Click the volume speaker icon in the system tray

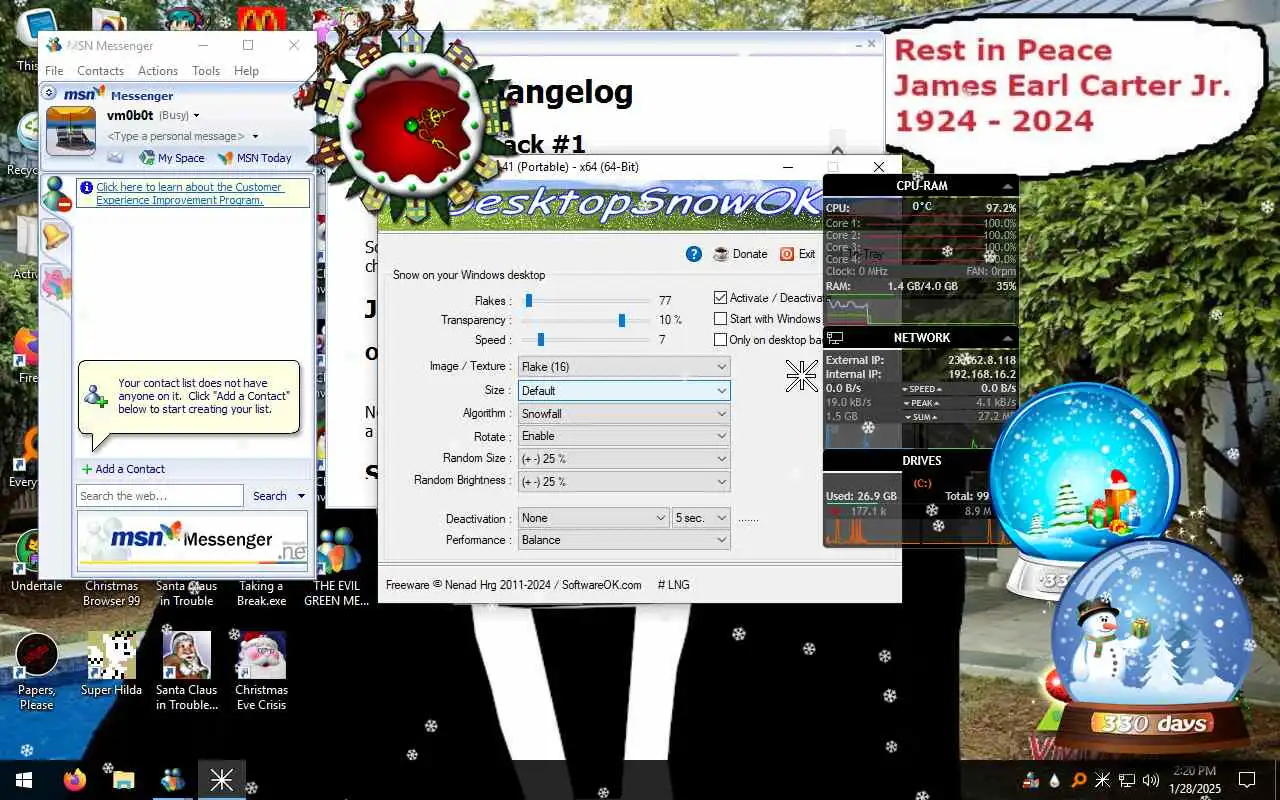click(x=1150, y=780)
